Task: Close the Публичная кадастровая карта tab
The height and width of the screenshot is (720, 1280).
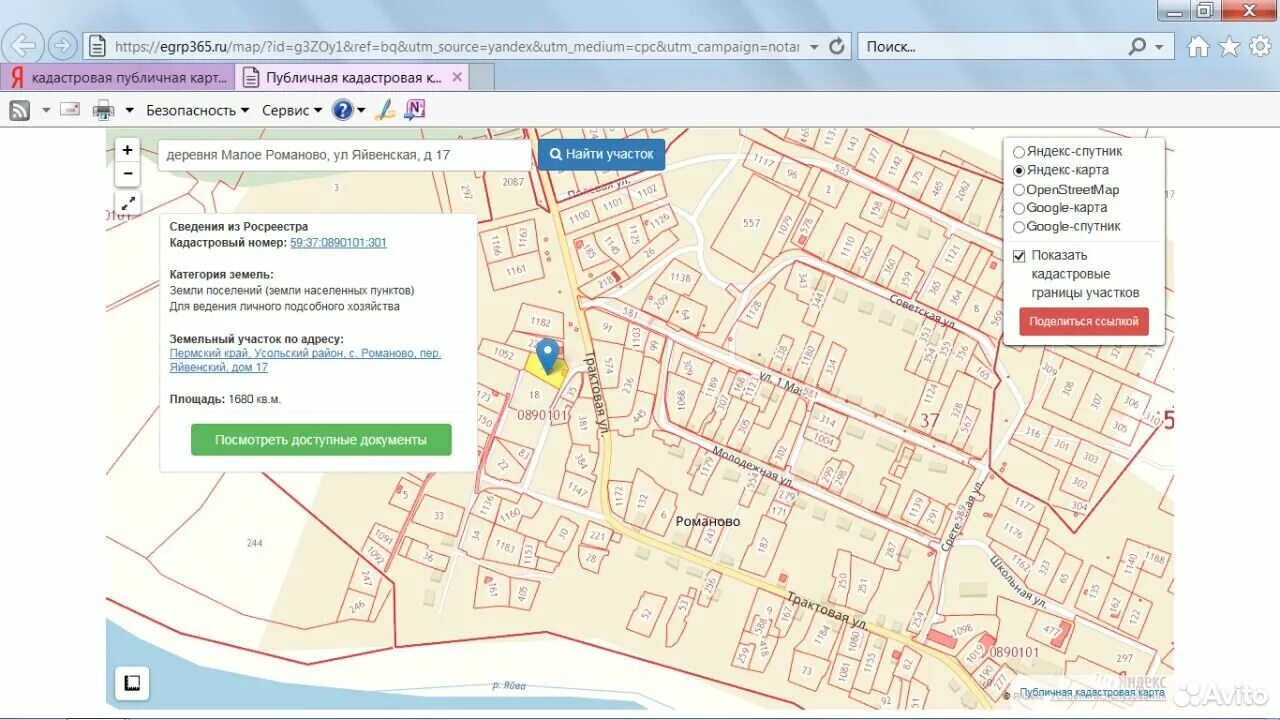Action: tap(457, 77)
